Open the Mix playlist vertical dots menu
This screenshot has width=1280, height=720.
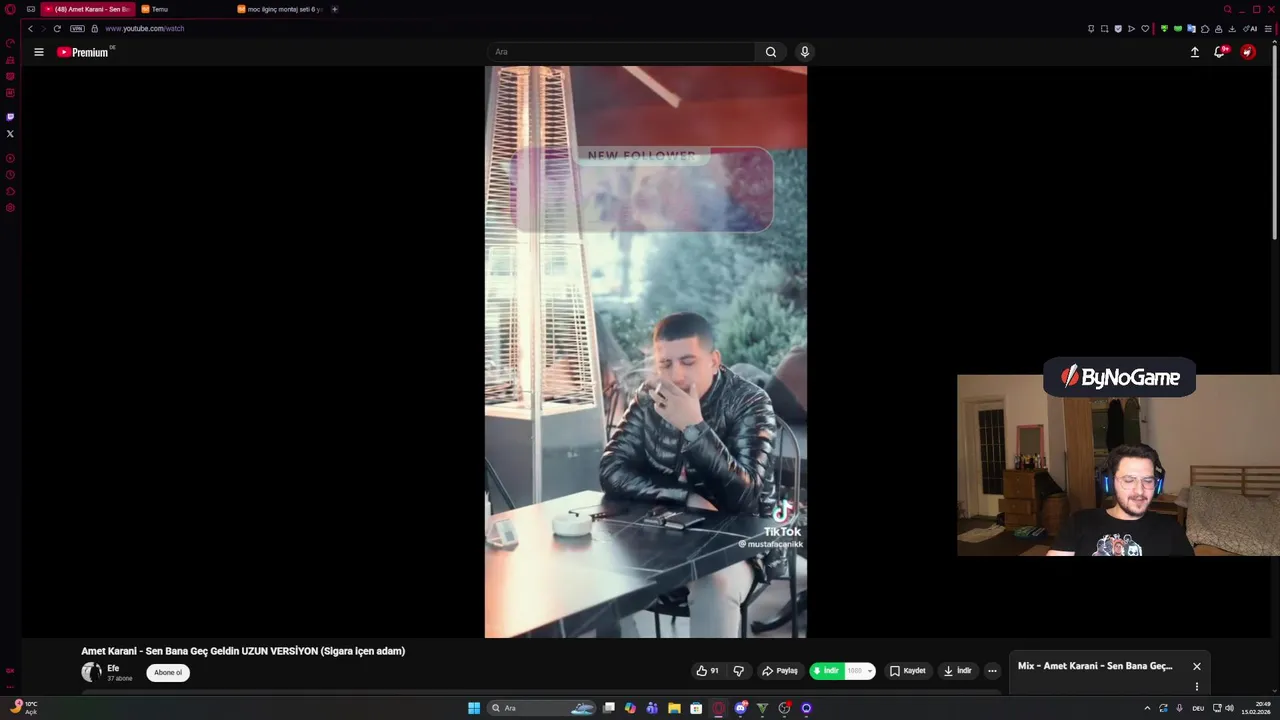point(1196,686)
